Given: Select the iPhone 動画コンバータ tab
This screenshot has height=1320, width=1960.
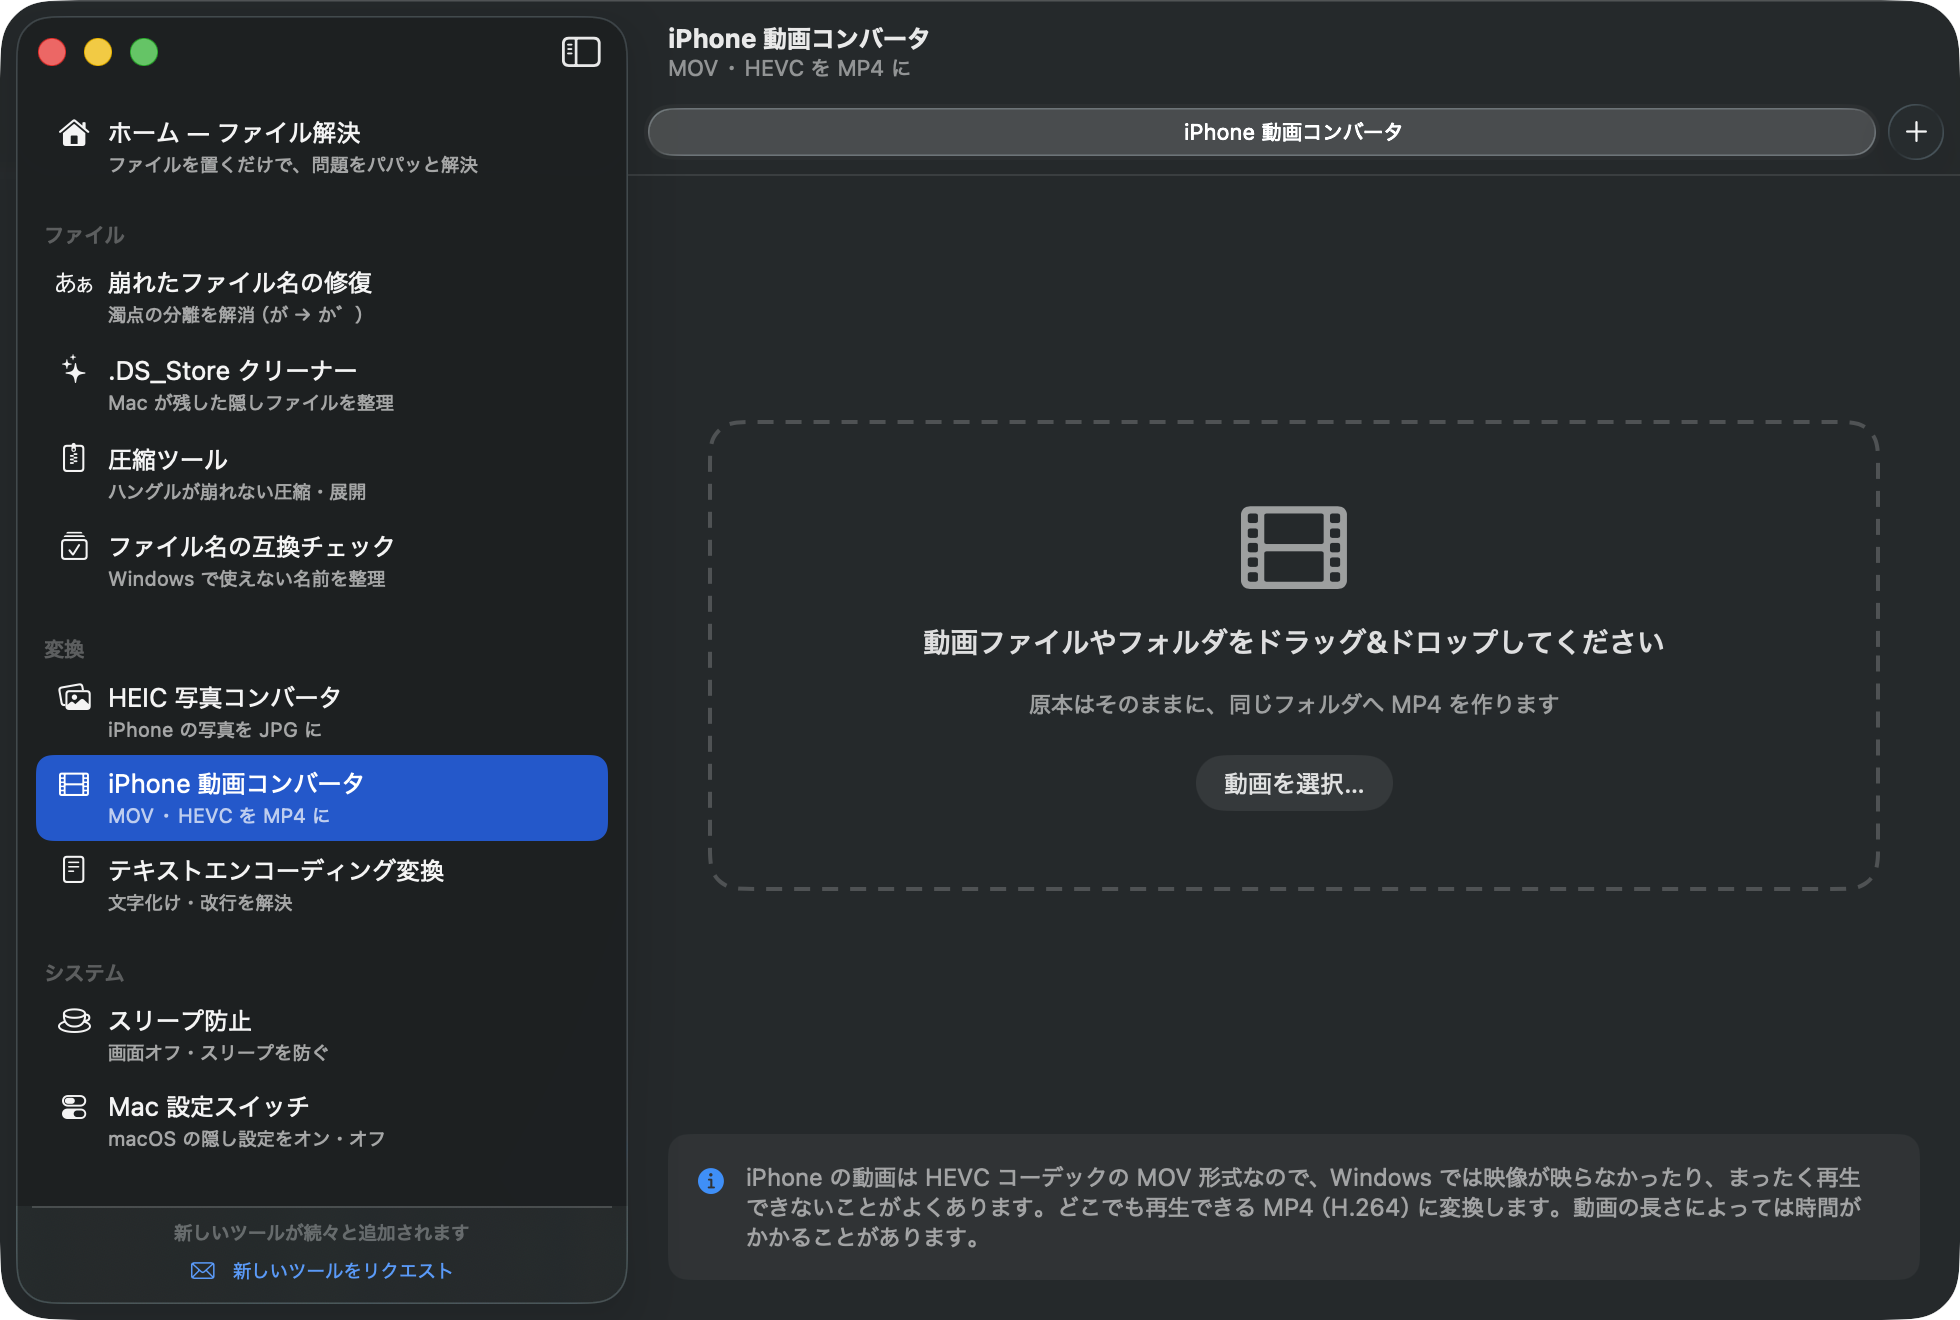Looking at the screenshot, I should pyautogui.click(x=1261, y=132).
